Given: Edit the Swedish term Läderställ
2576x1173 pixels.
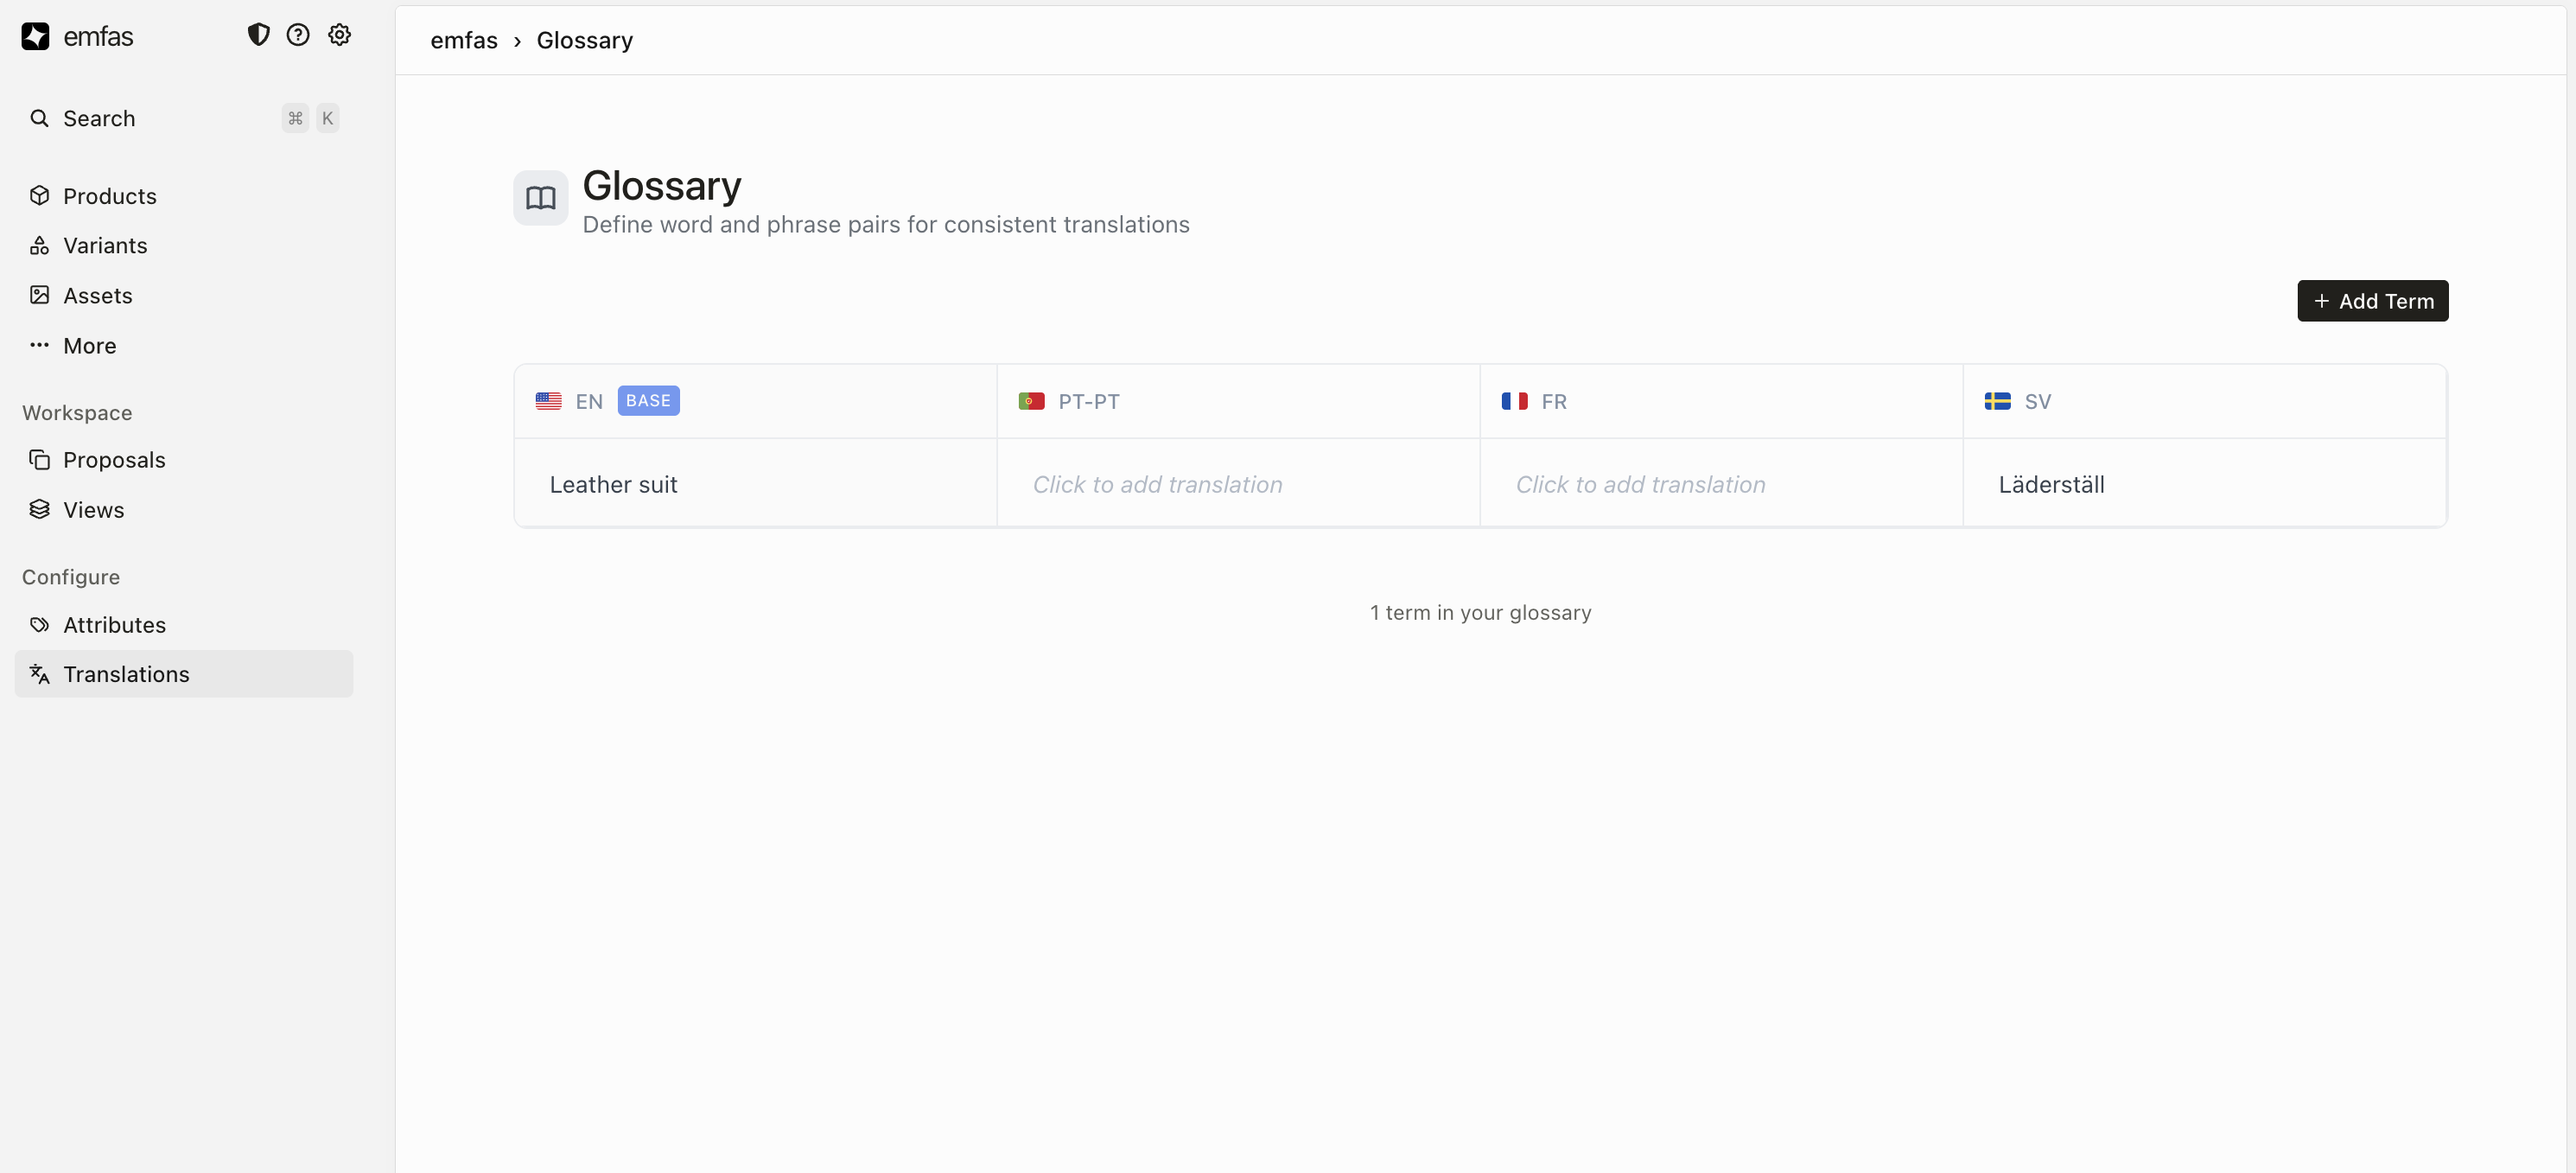Looking at the screenshot, I should [x=2051, y=485].
